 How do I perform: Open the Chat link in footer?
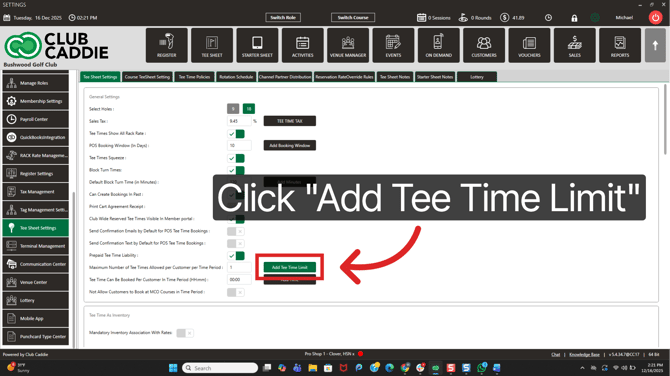tap(555, 355)
